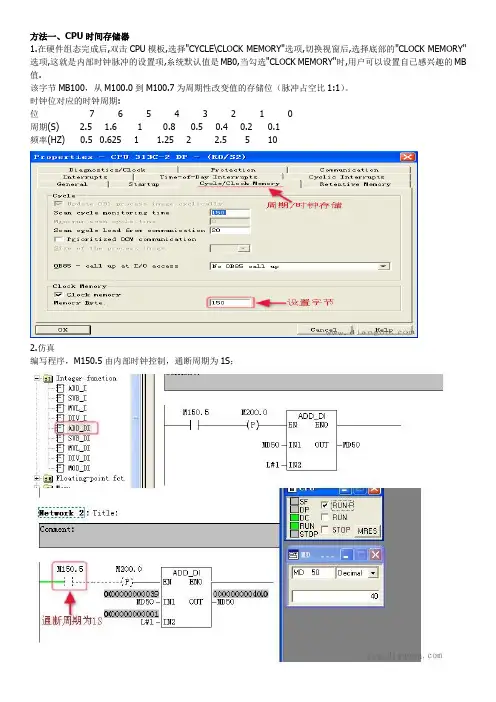The image size is (496, 702).
Task: Select DIV_DI function block item
Action: coord(78,458)
